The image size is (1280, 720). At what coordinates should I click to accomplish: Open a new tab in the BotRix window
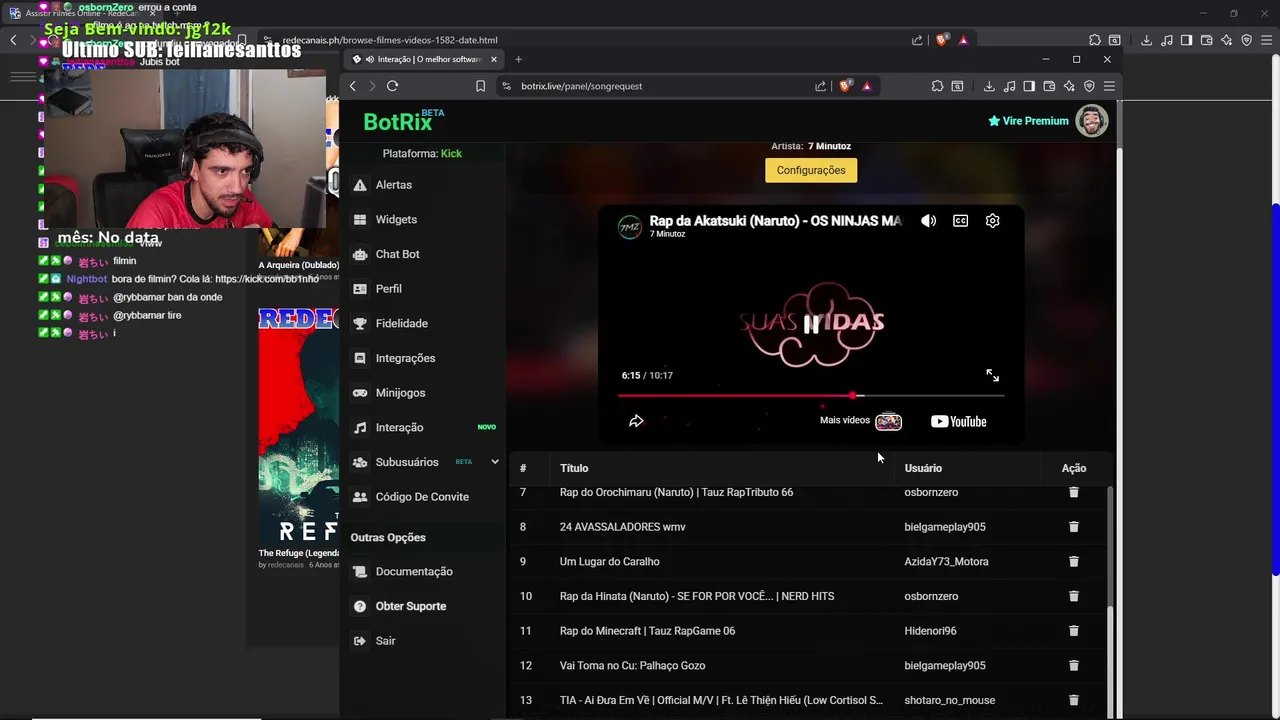tap(518, 59)
